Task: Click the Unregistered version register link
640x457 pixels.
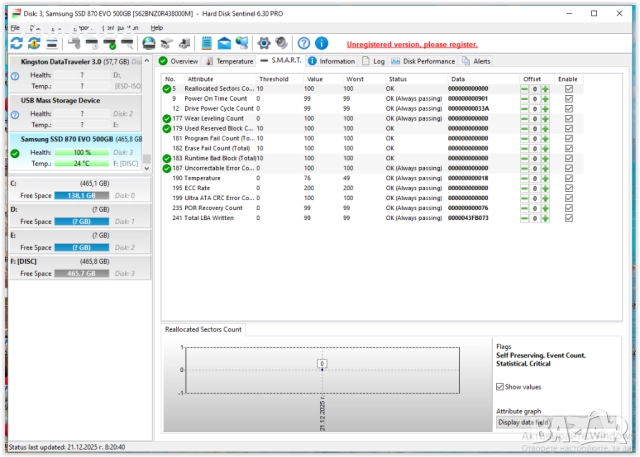Action: [x=412, y=45]
